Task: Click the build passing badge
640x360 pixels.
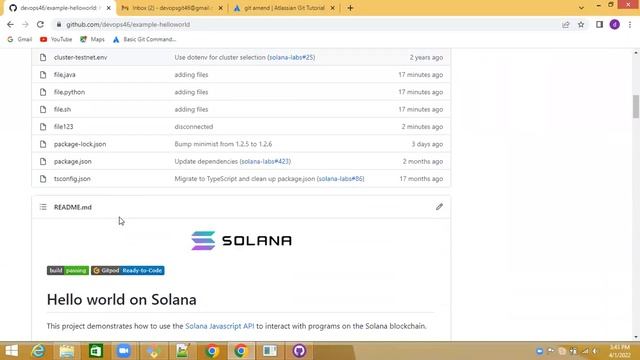Action: tap(68, 271)
